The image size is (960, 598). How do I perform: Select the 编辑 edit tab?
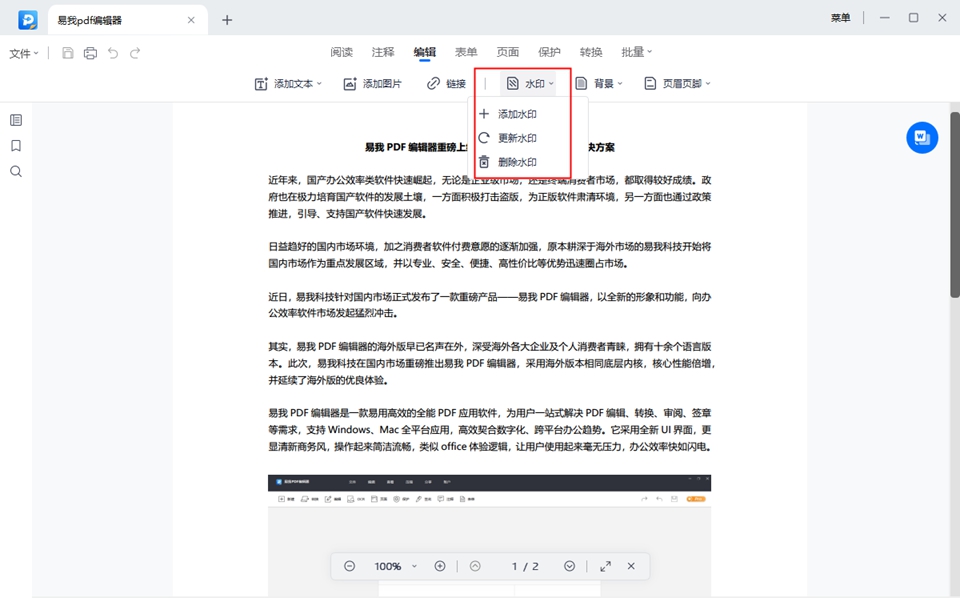coord(425,52)
